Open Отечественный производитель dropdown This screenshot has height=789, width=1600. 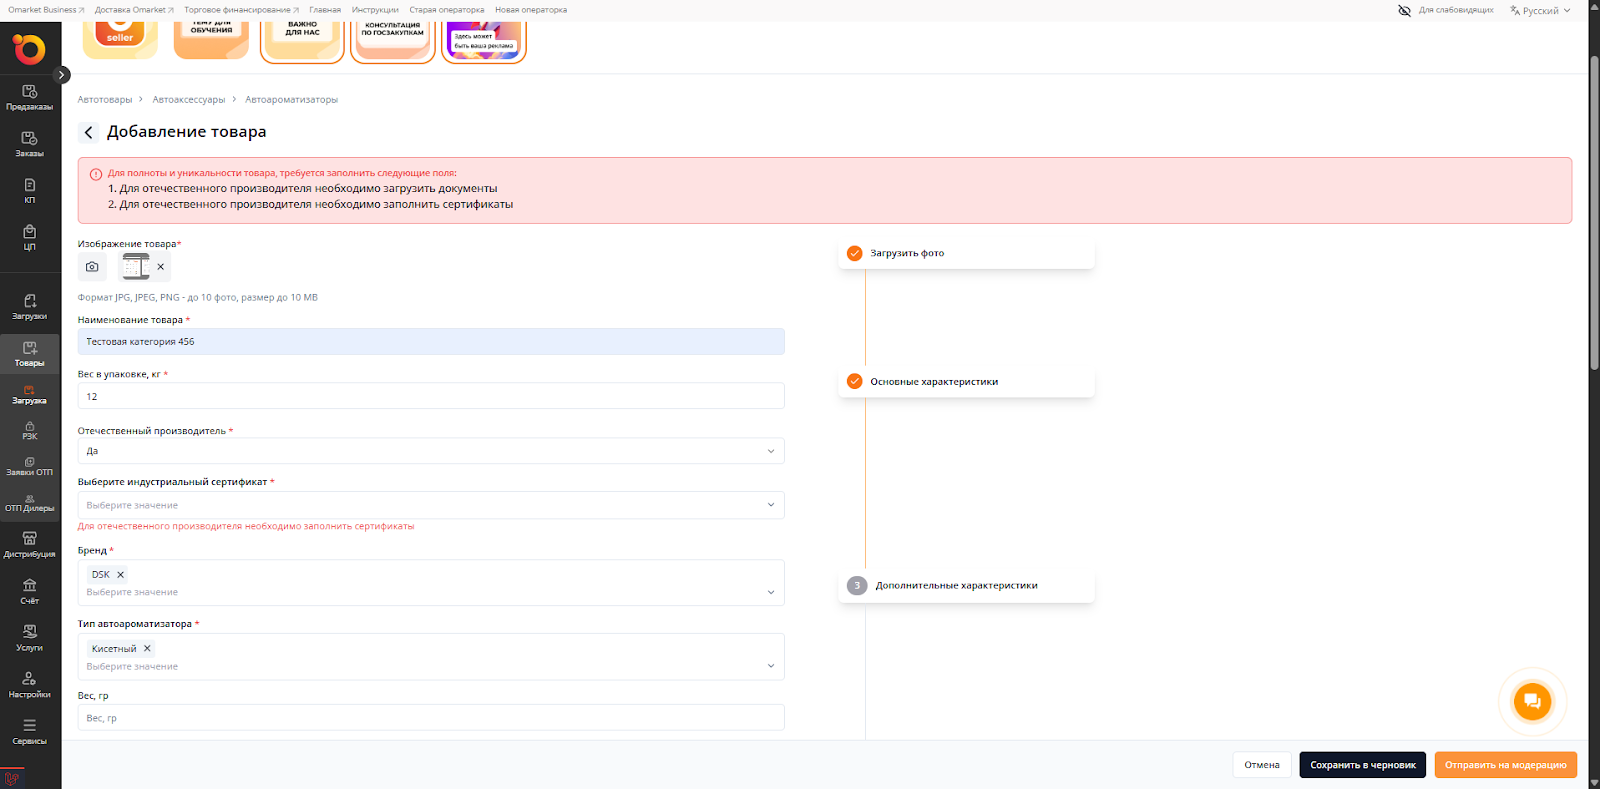(x=431, y=451)
